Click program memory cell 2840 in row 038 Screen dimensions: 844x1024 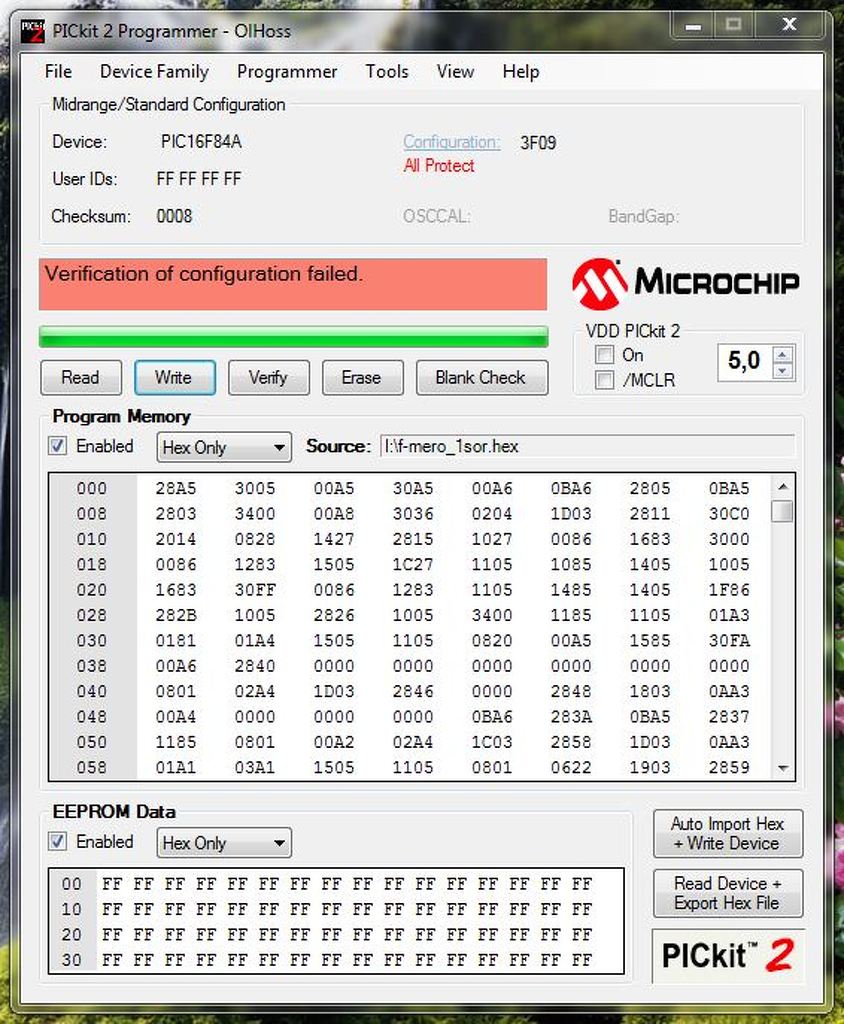tap(255, 667)
